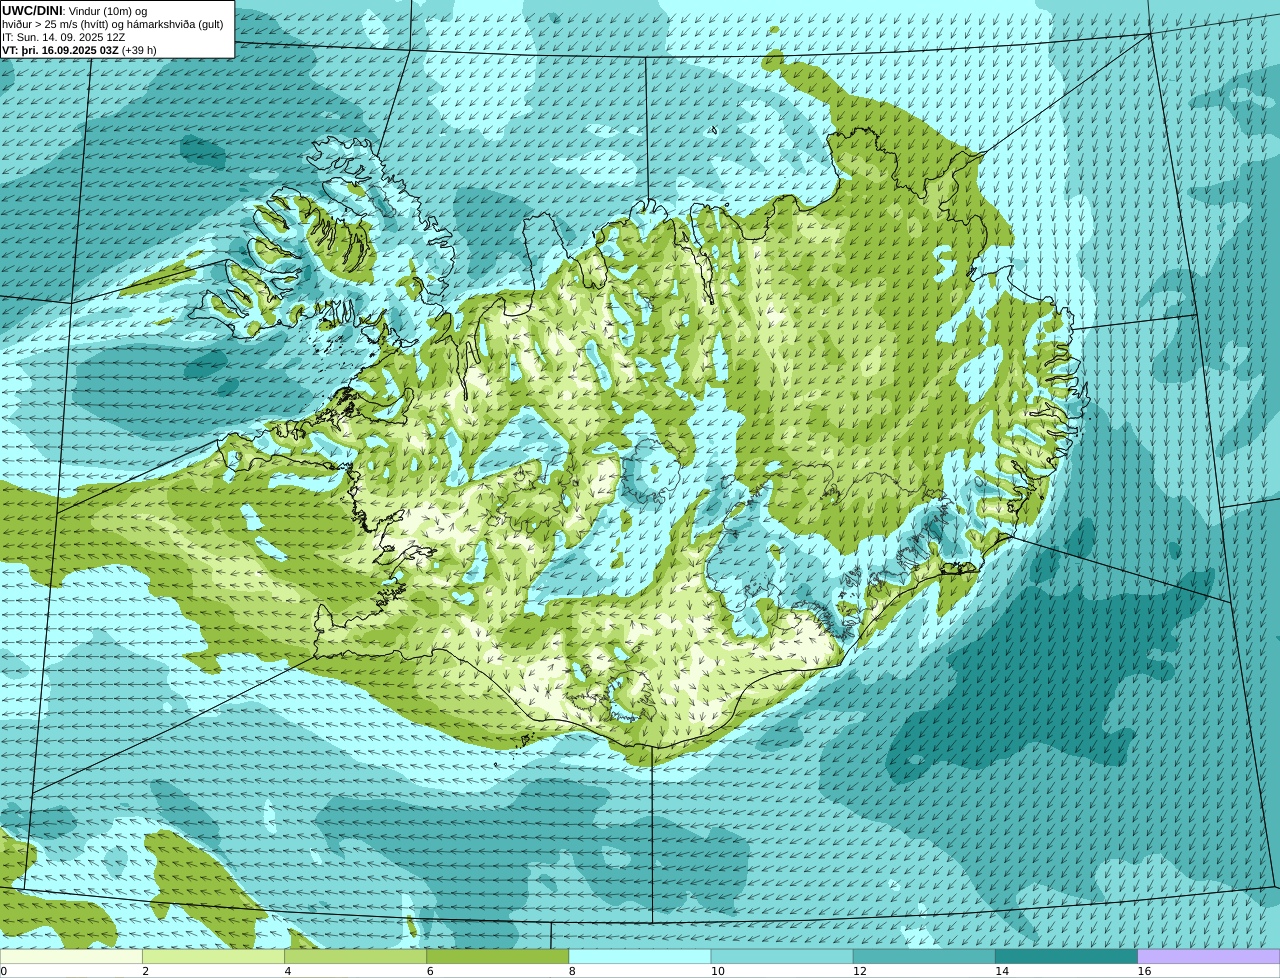Select the dark teal 14–16 m/s legend swatch
Viewport: 1280px width, 978px height.
[1067, 957]
